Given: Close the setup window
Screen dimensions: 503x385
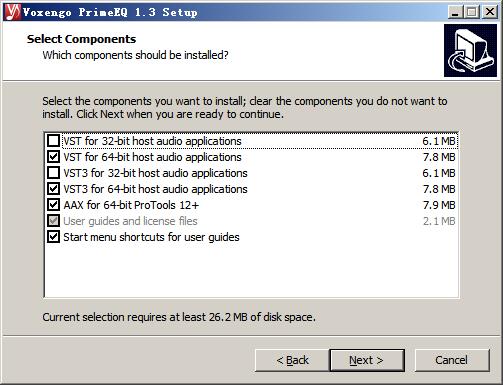Looking at the screenshot, I should (x=490, y=12).
